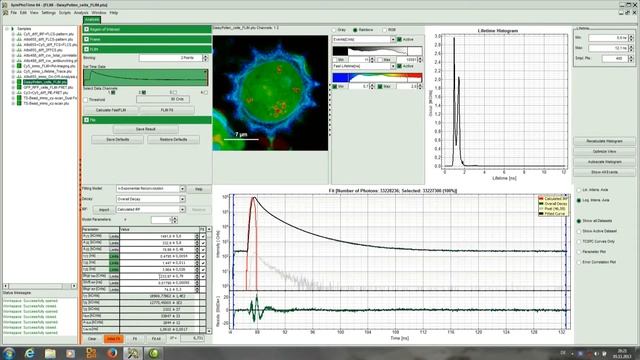The height and width of the screenshot is (360, 640).
Task: Select the Gray color scheme
Action: (x=334, y=30)
